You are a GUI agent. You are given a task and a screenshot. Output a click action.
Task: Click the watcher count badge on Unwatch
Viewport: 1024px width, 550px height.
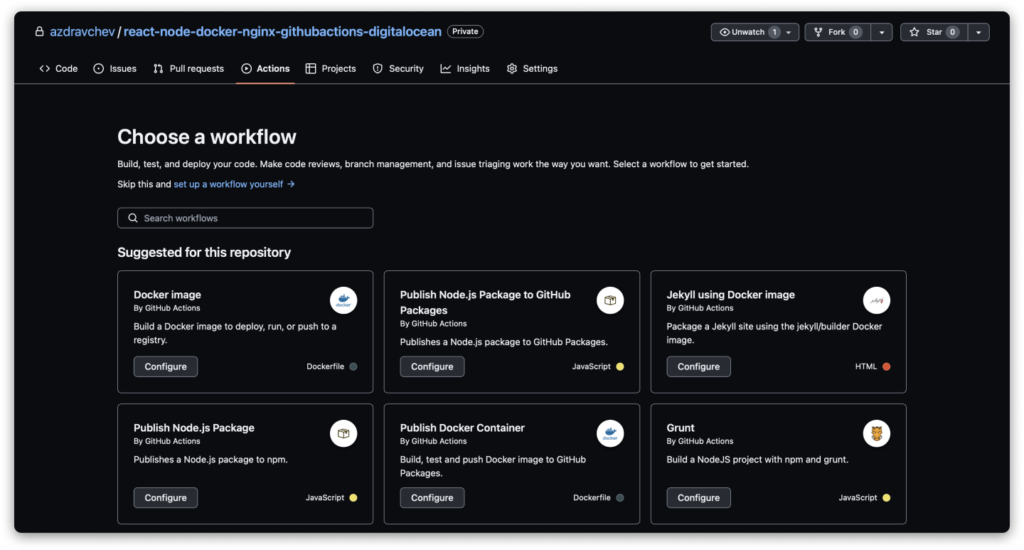pos(774,32)
